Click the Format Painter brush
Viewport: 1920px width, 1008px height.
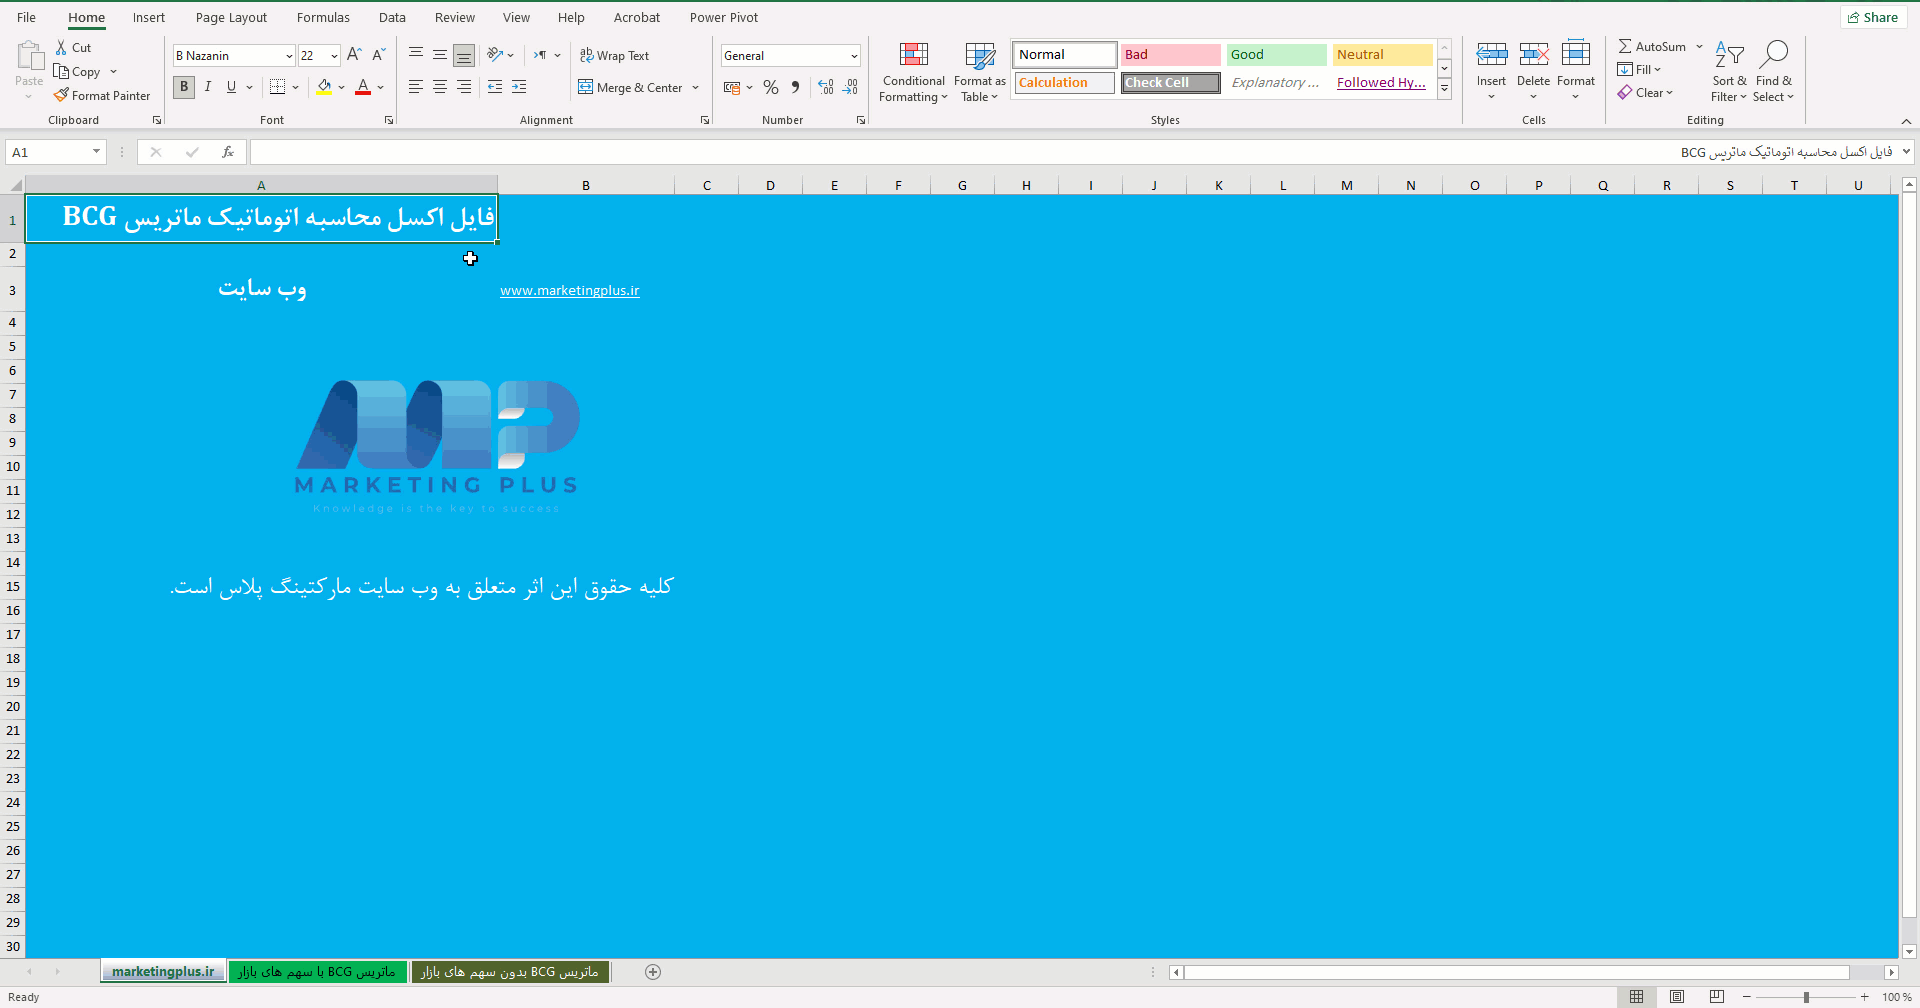pyautogui.click(x=62, y=95)
